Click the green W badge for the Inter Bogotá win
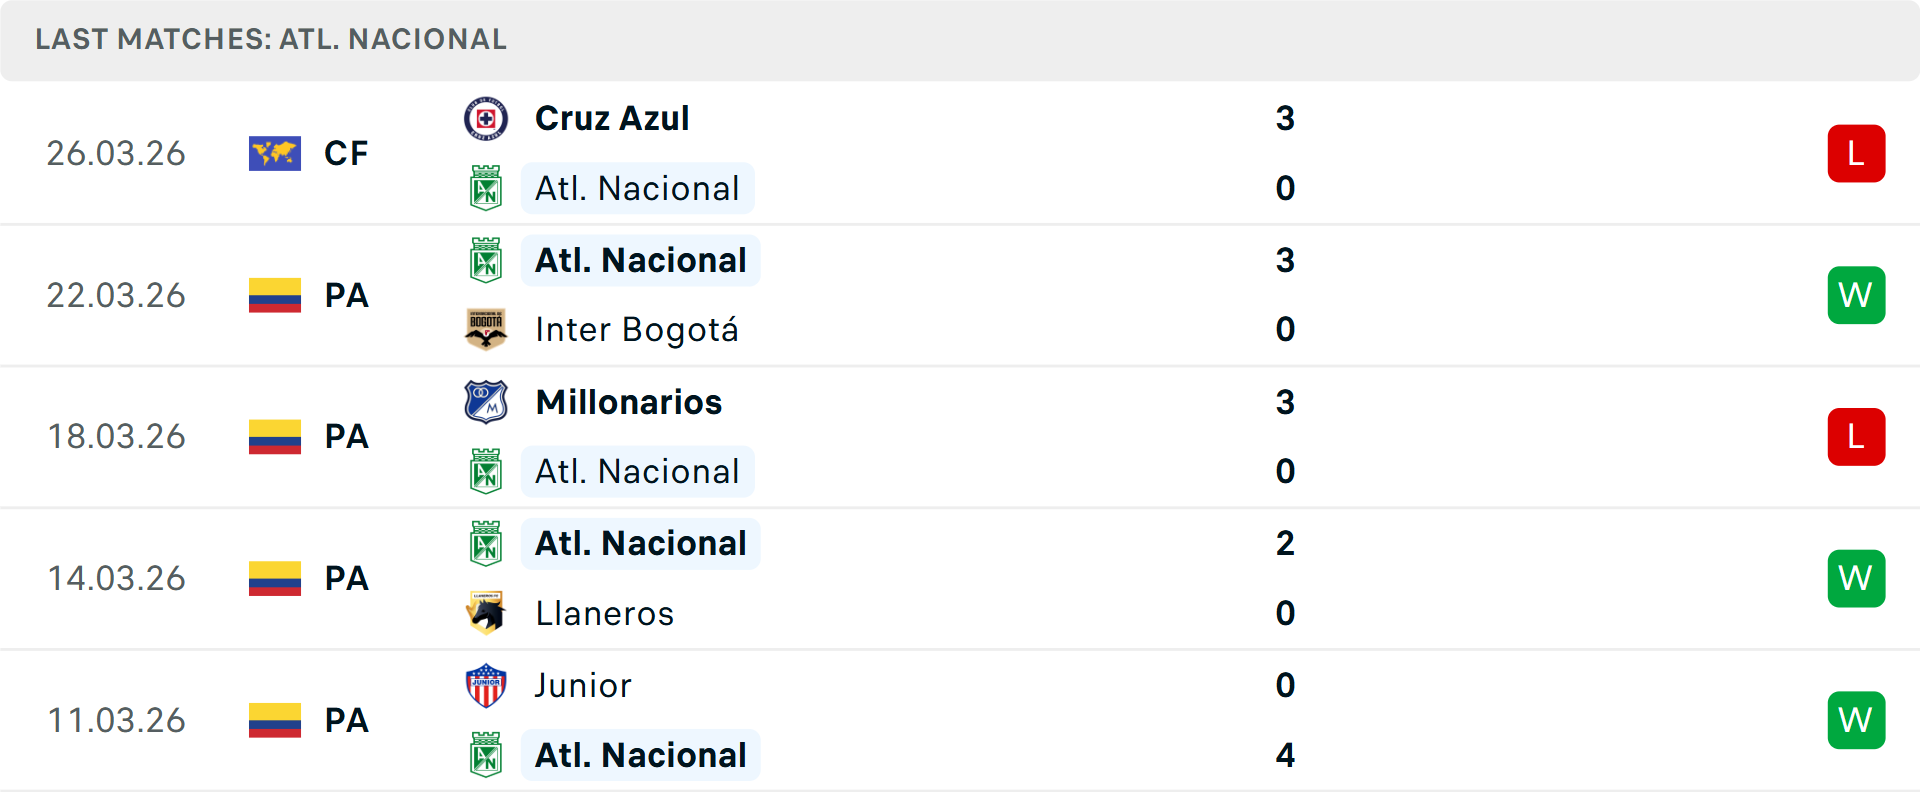The image size is (1920, 792). [x=1857, y=295]
